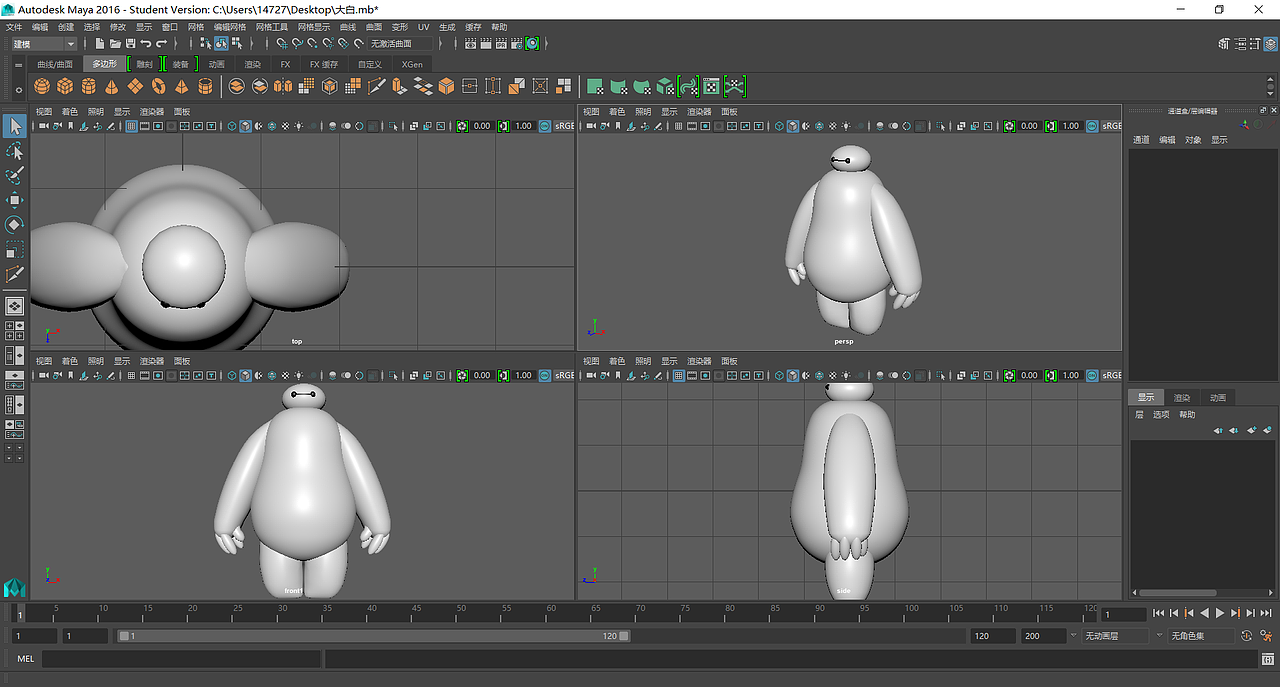Toggle Select by component type mode
The width and height of the screenshot is (1280, 687).
(236, 44)
